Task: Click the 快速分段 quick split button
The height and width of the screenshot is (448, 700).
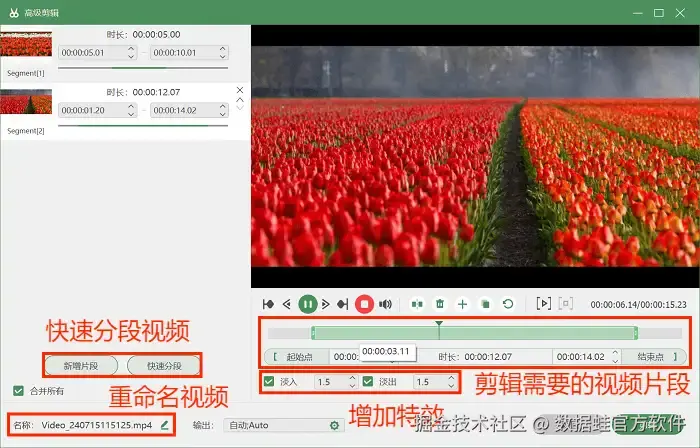Action: point(164,366)
